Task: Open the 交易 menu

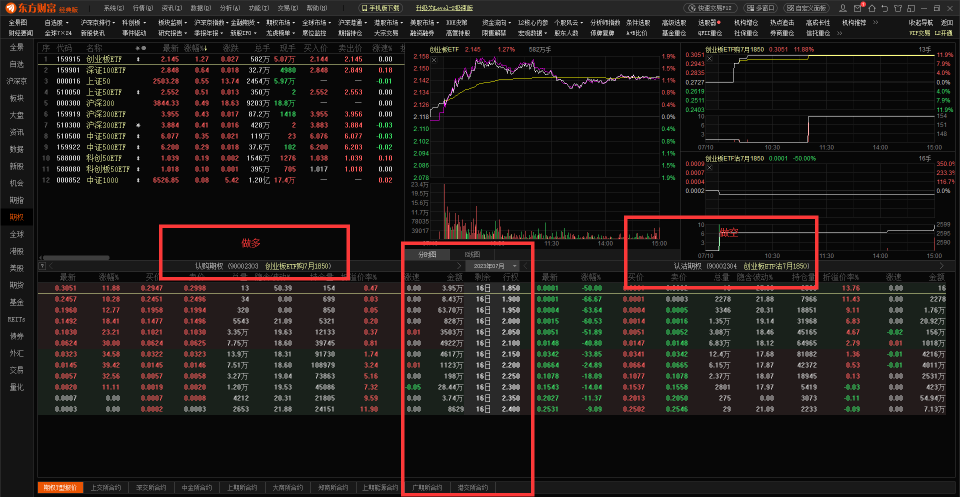Action: pyautogui.click(x=288, y=8)
